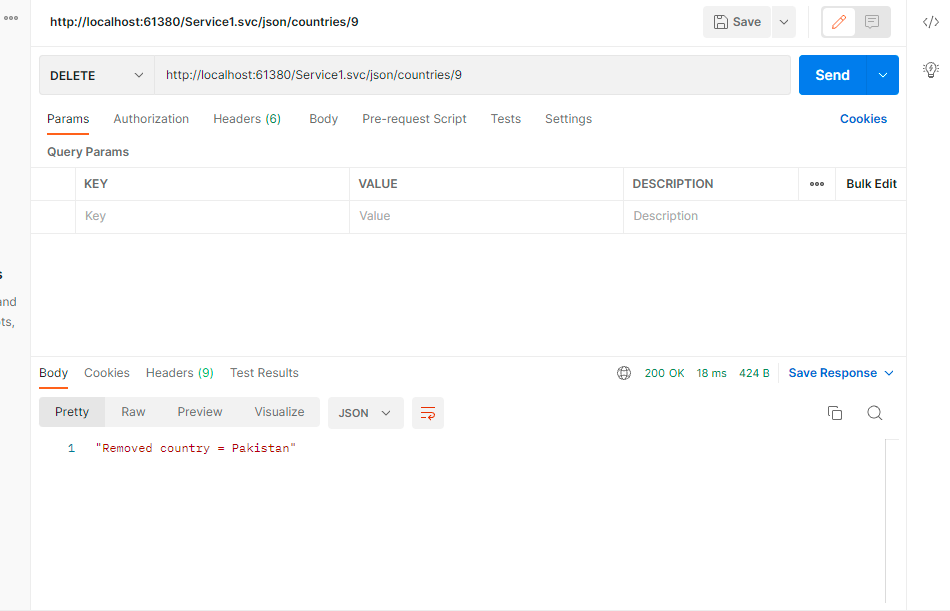This screenshot has height=611, width=950.
Task: Open the request Body tab
Action: click(324, 119)
